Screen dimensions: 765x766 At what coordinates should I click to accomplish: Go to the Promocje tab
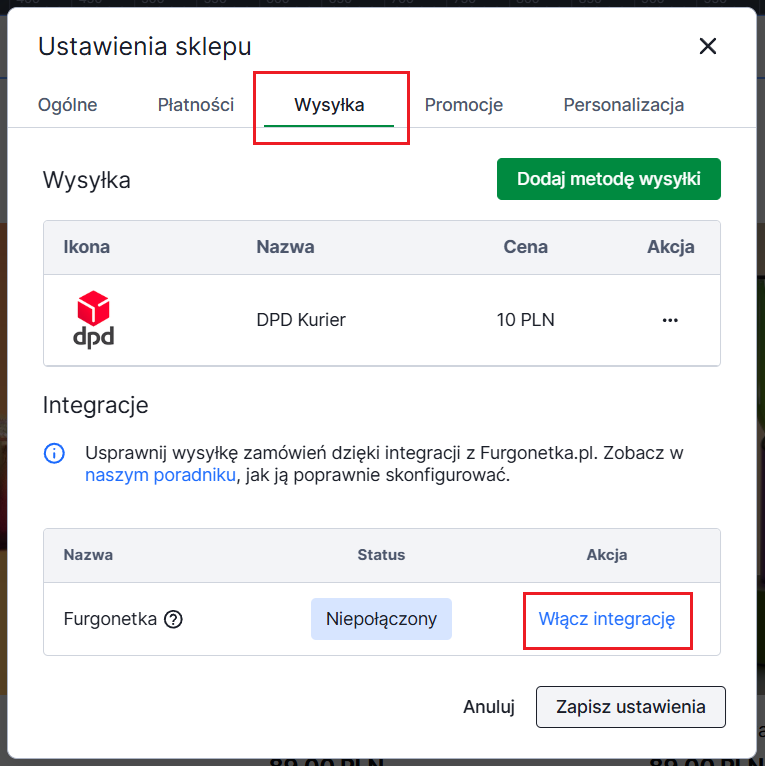[x=463, y=105]
